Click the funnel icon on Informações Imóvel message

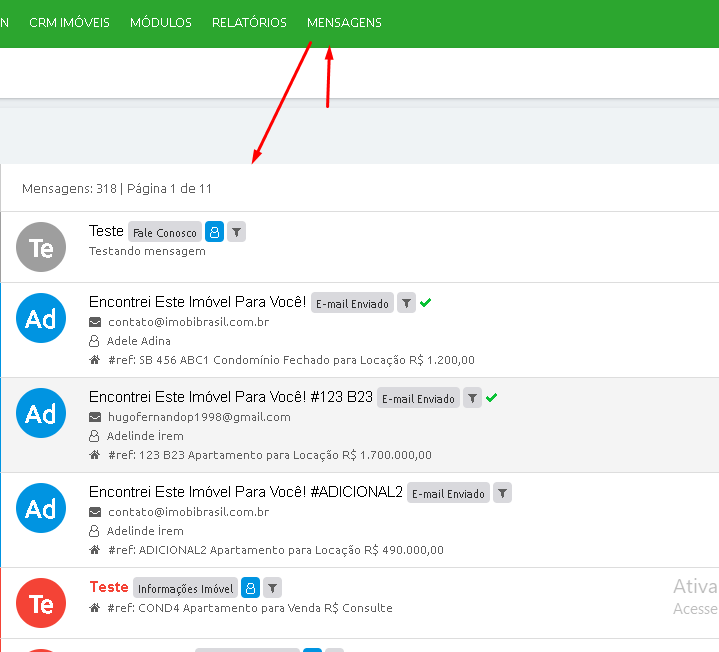click(x=272, y=588)
